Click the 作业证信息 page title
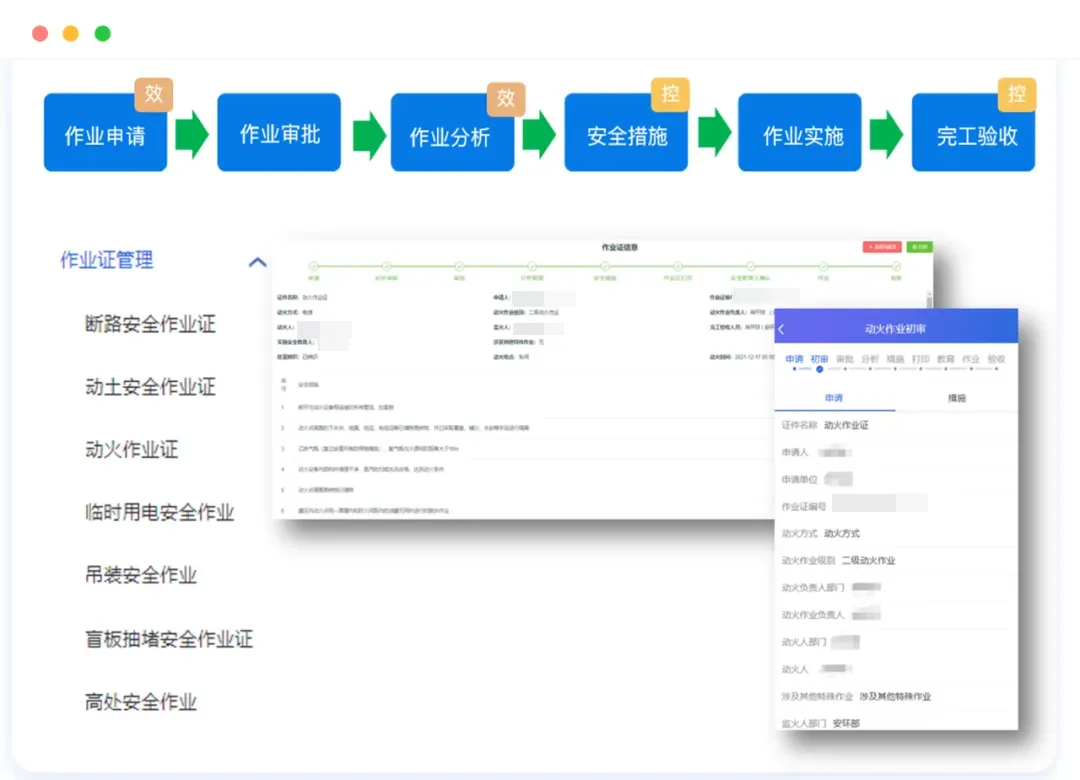Screen dimensions: 1080x780 620,247
